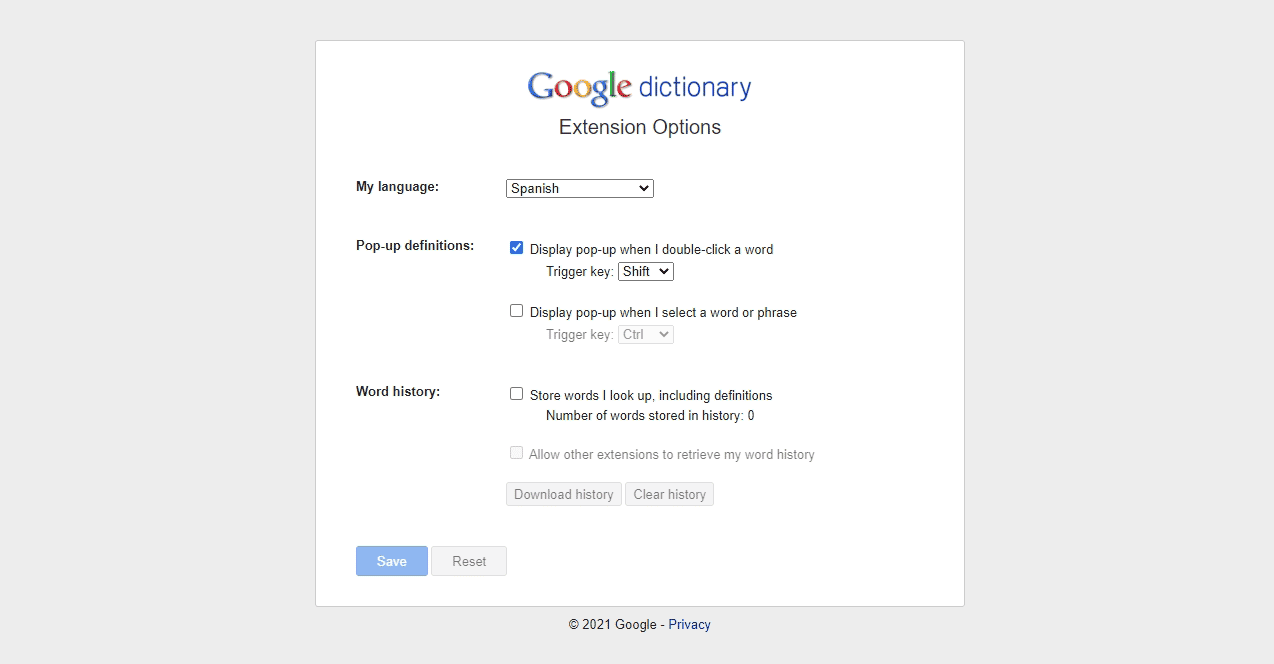Click the Download history button

pos(564,494)
